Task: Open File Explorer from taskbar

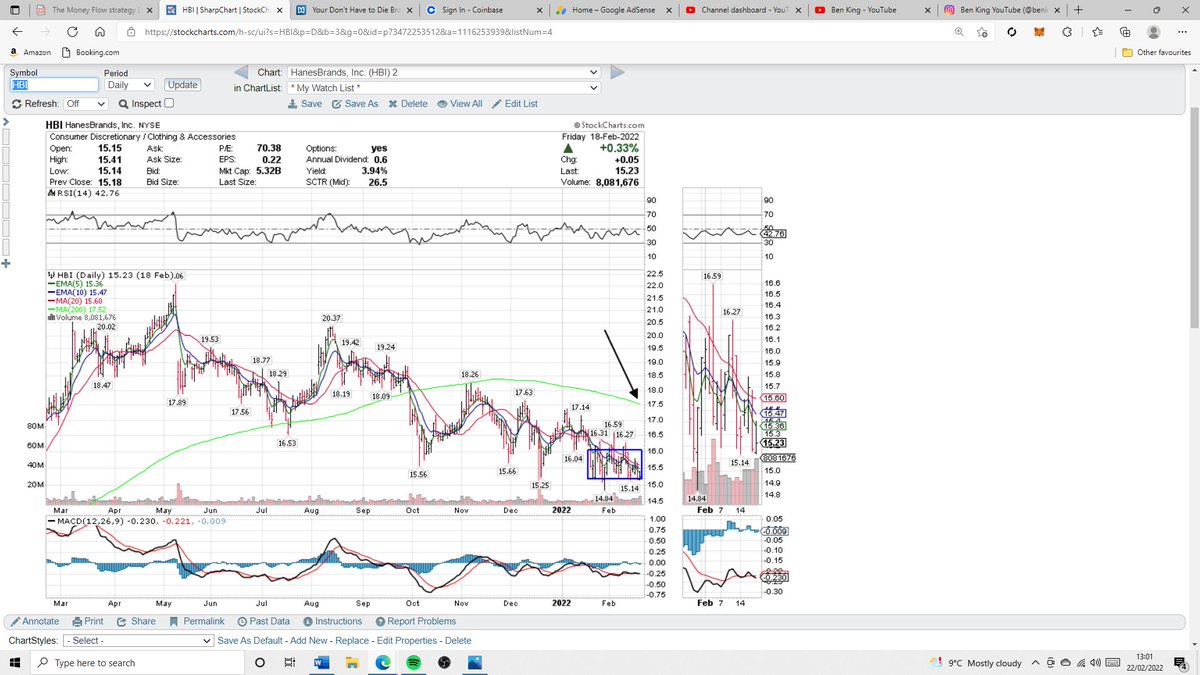Action: pyautogui.click(x=354, y=662)
